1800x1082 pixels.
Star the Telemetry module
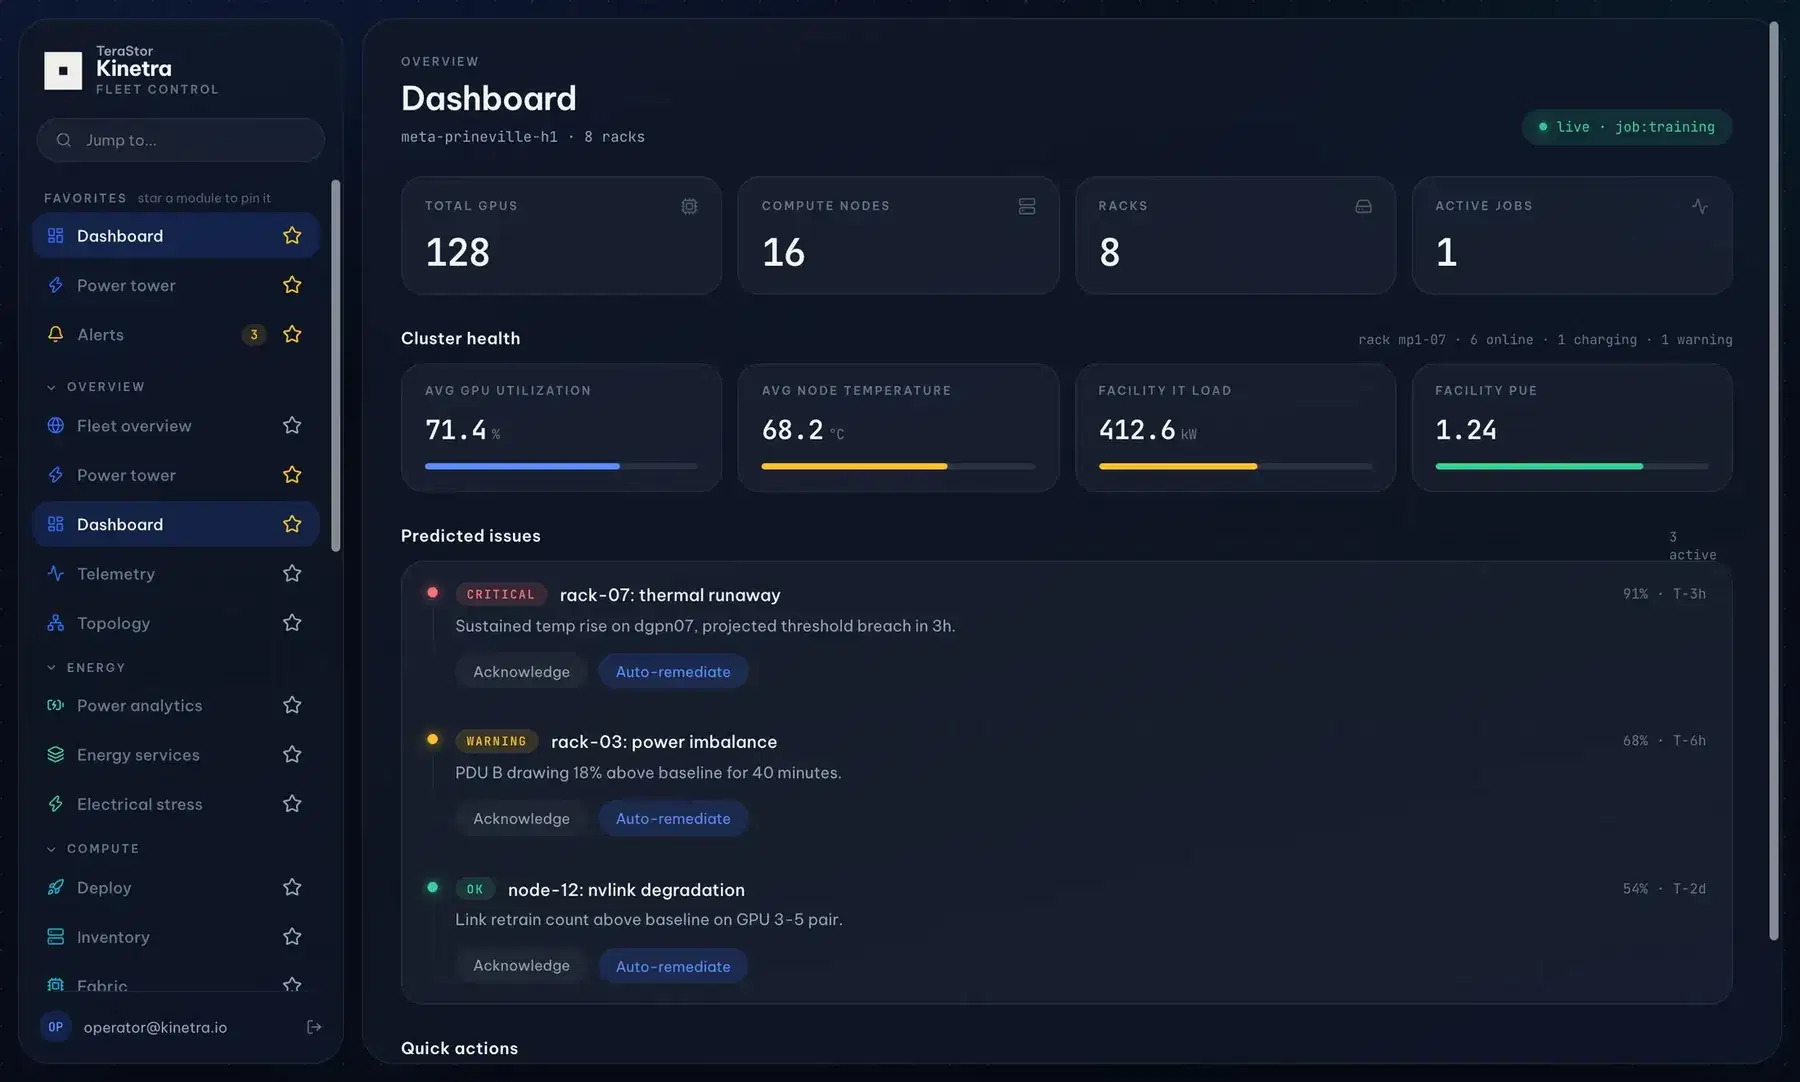tap(292, 573)
